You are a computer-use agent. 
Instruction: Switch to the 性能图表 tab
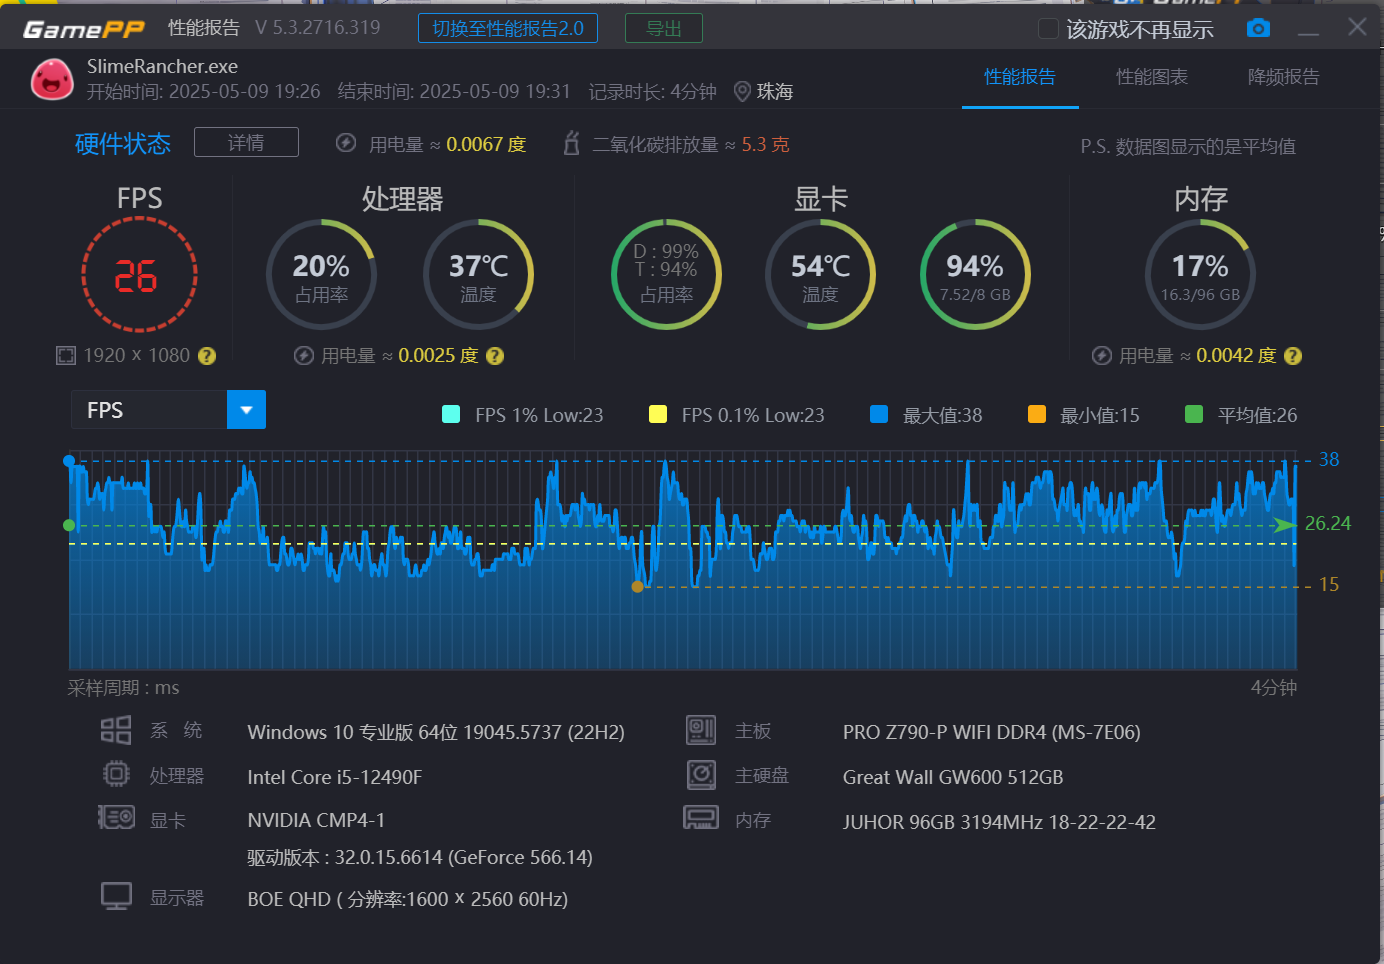point(1152,77)
